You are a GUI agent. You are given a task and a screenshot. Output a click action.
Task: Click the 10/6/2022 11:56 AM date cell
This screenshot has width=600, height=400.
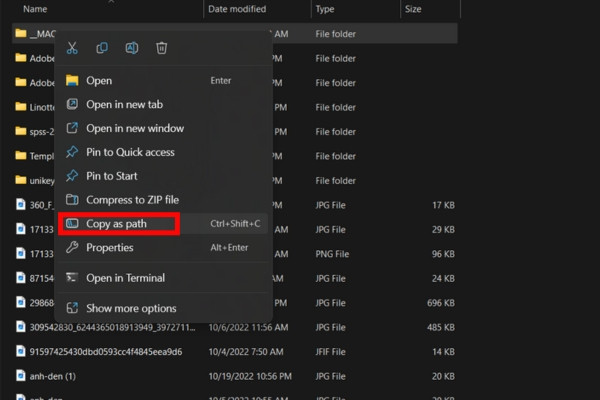pos(248,327)
